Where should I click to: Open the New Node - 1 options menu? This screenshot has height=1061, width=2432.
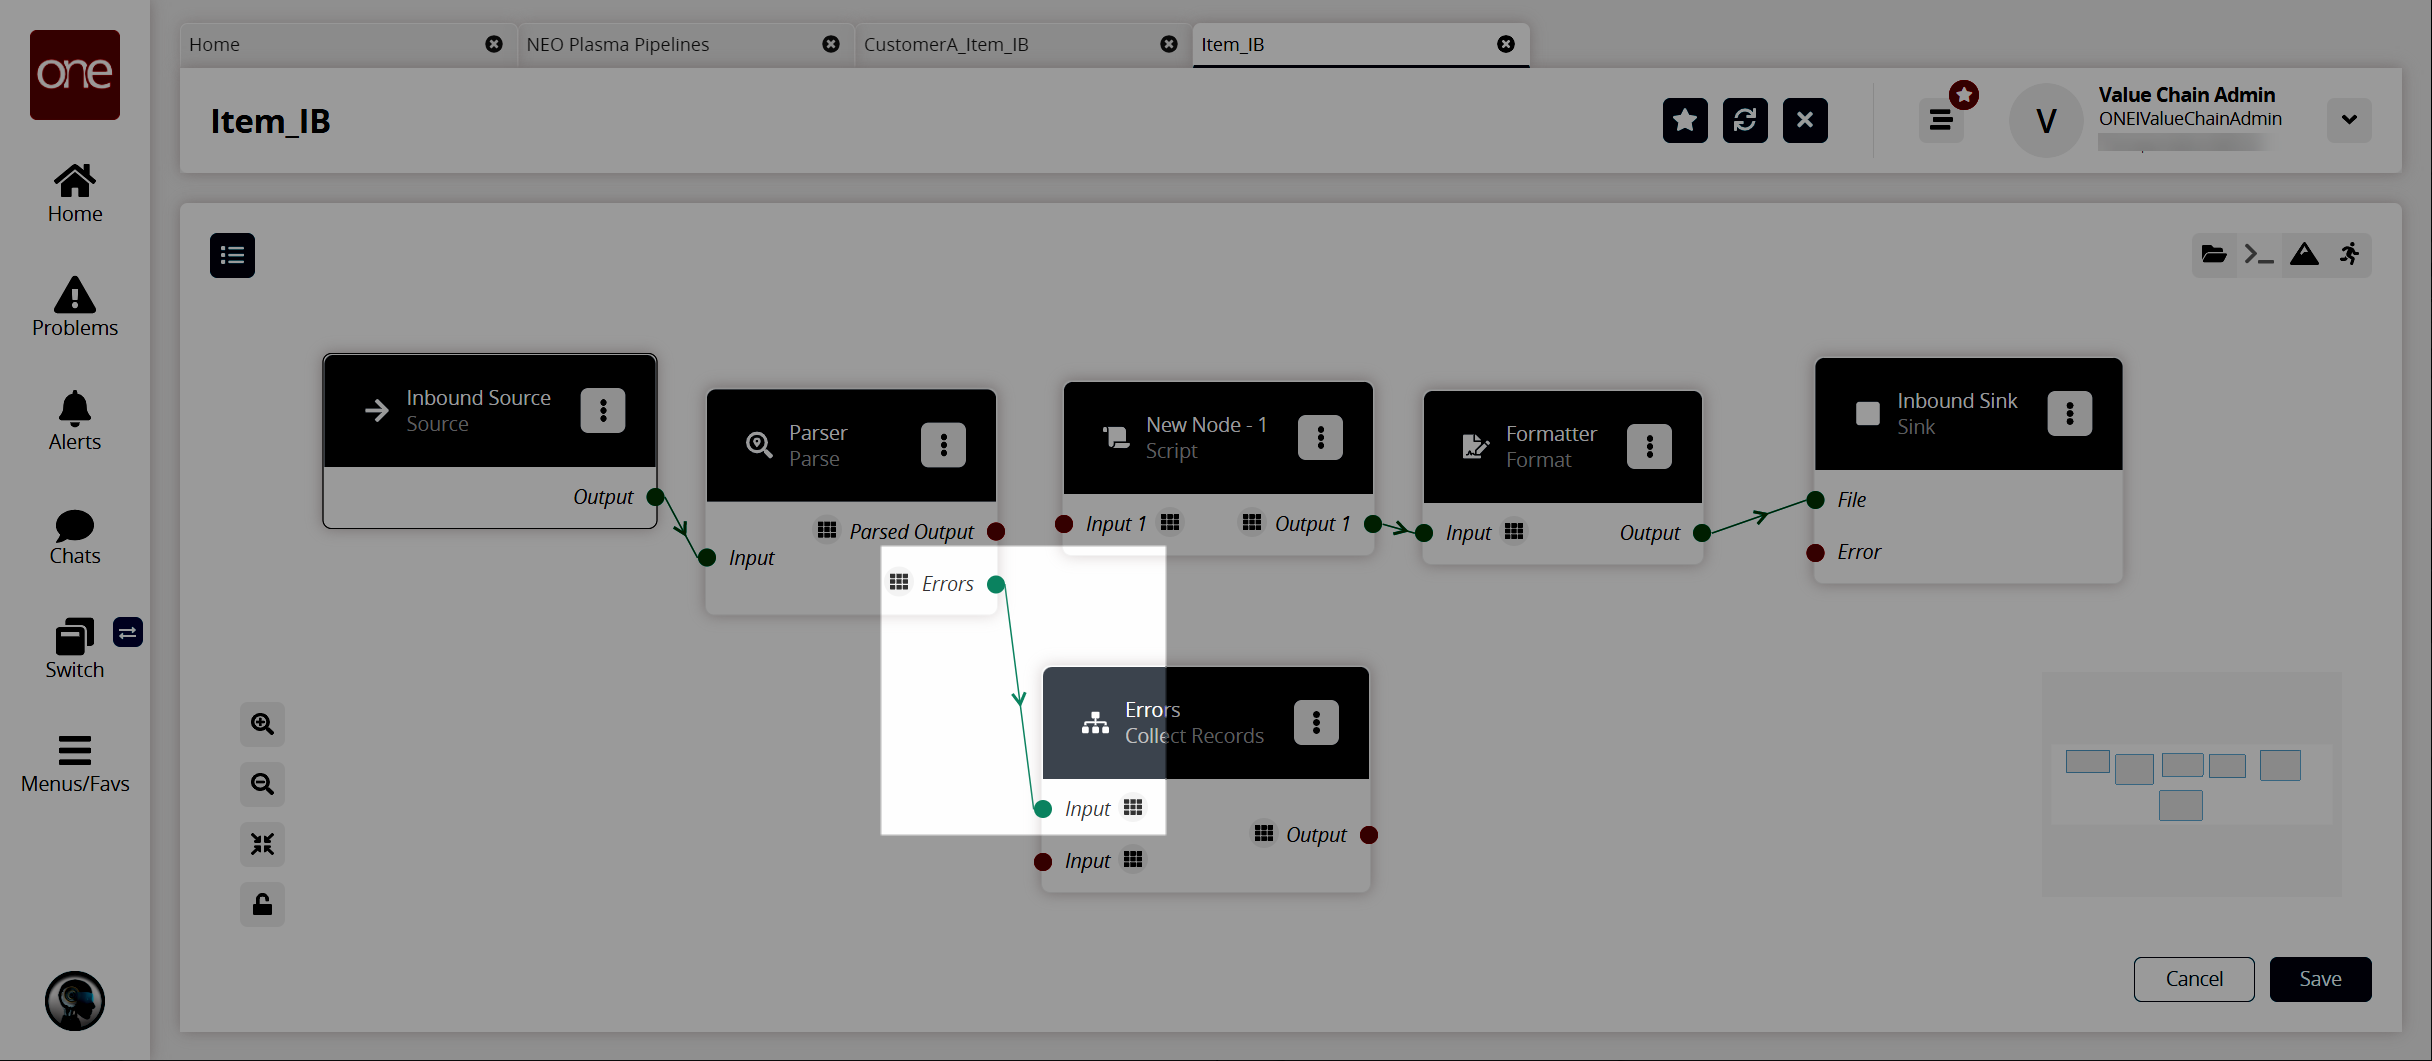(1320, 437)
